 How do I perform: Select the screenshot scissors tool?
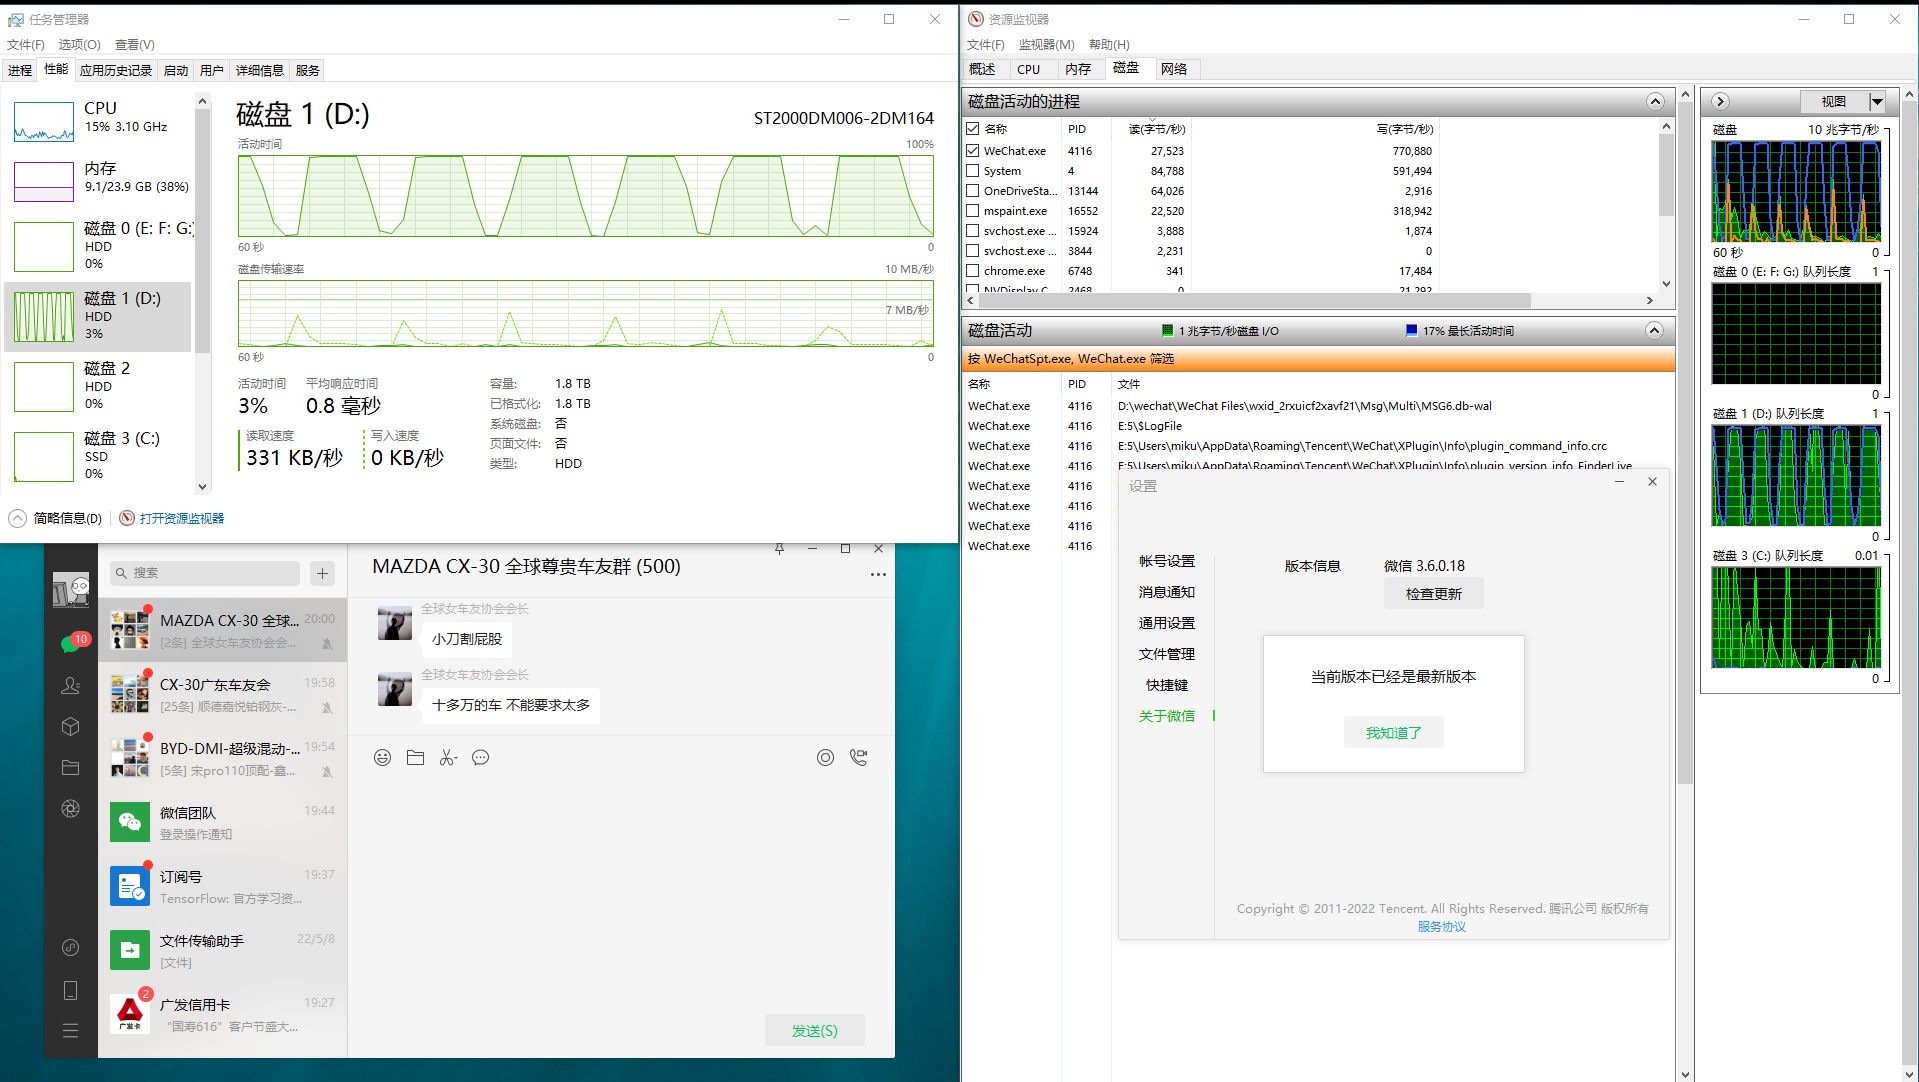pyautogui.click(x=448, y=758)
